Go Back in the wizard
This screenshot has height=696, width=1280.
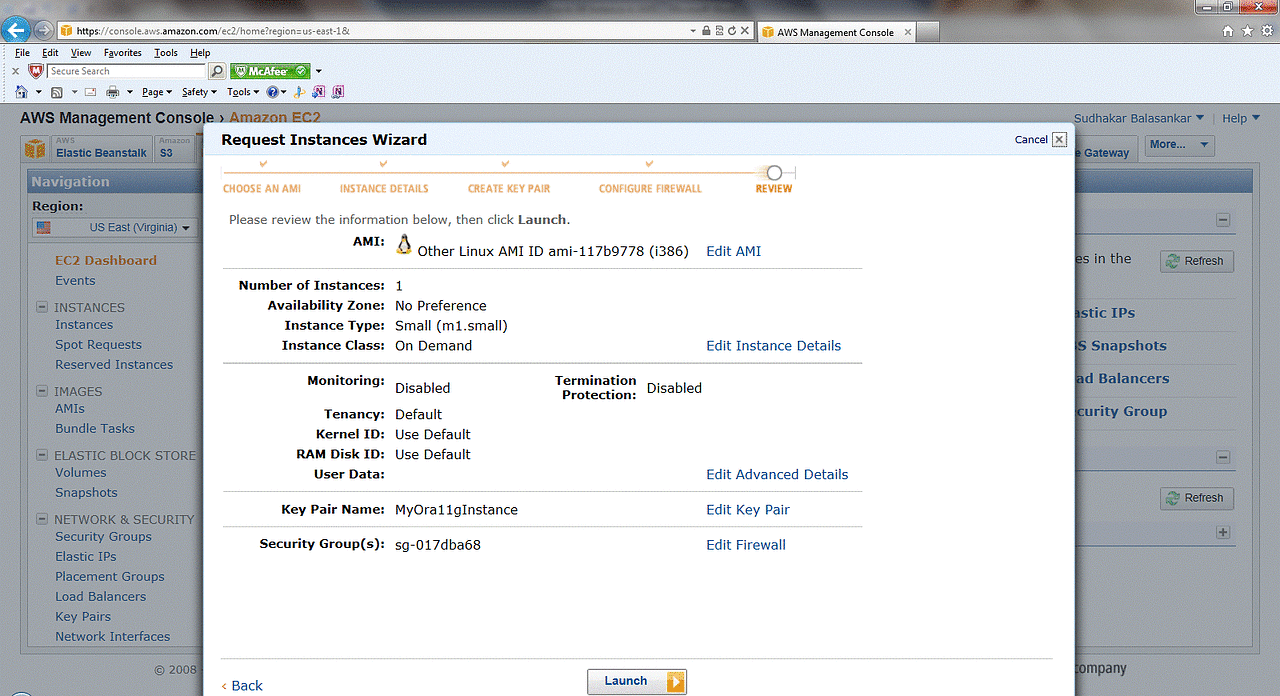tap(242, 686)
